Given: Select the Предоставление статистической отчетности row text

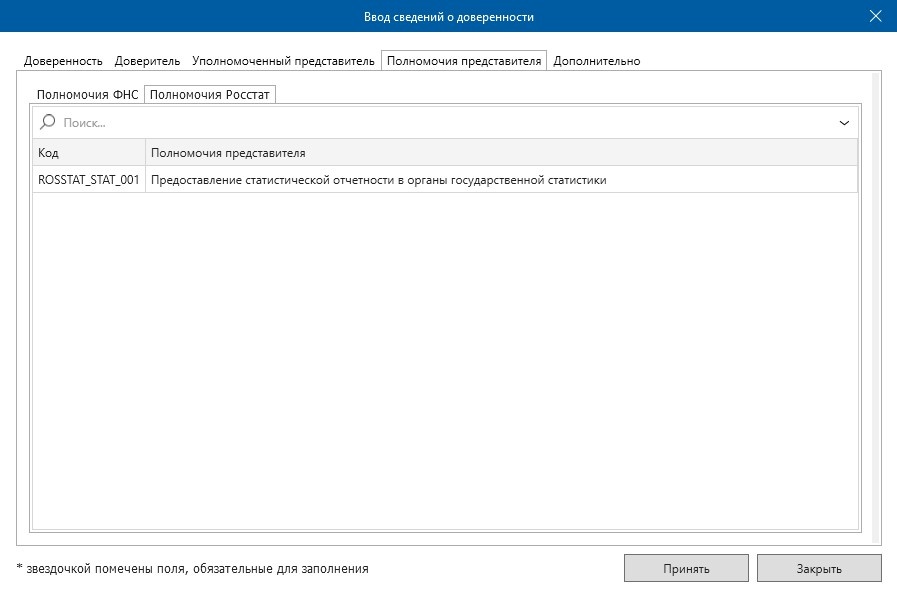Looking at the screenshot, I should point(379,180).
